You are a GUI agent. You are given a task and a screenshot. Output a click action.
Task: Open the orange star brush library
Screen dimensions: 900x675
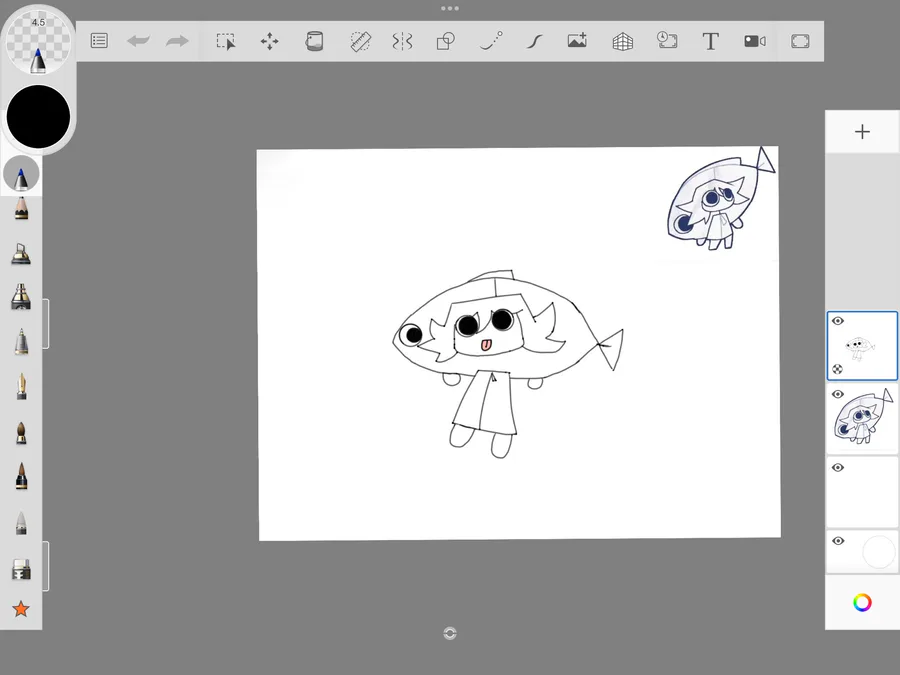pos(21,608)
